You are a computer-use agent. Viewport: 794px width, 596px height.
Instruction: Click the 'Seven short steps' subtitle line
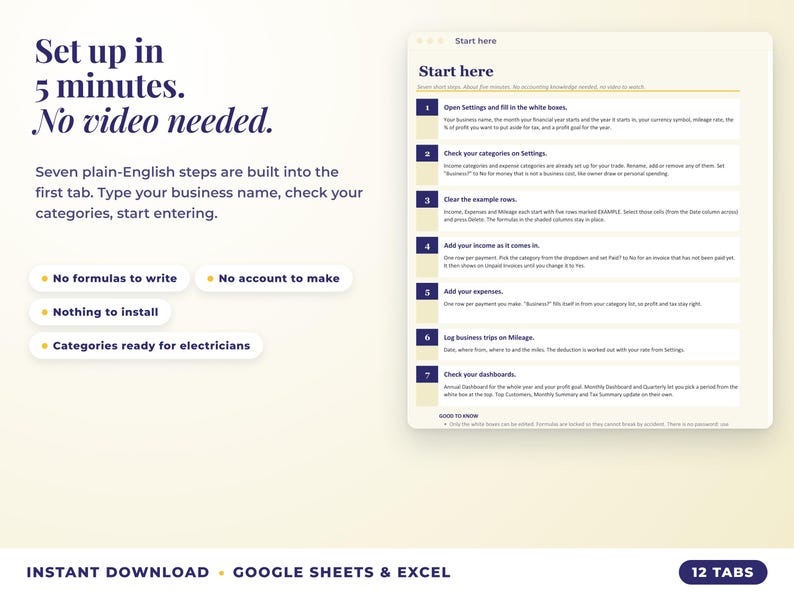coord(531,87)
